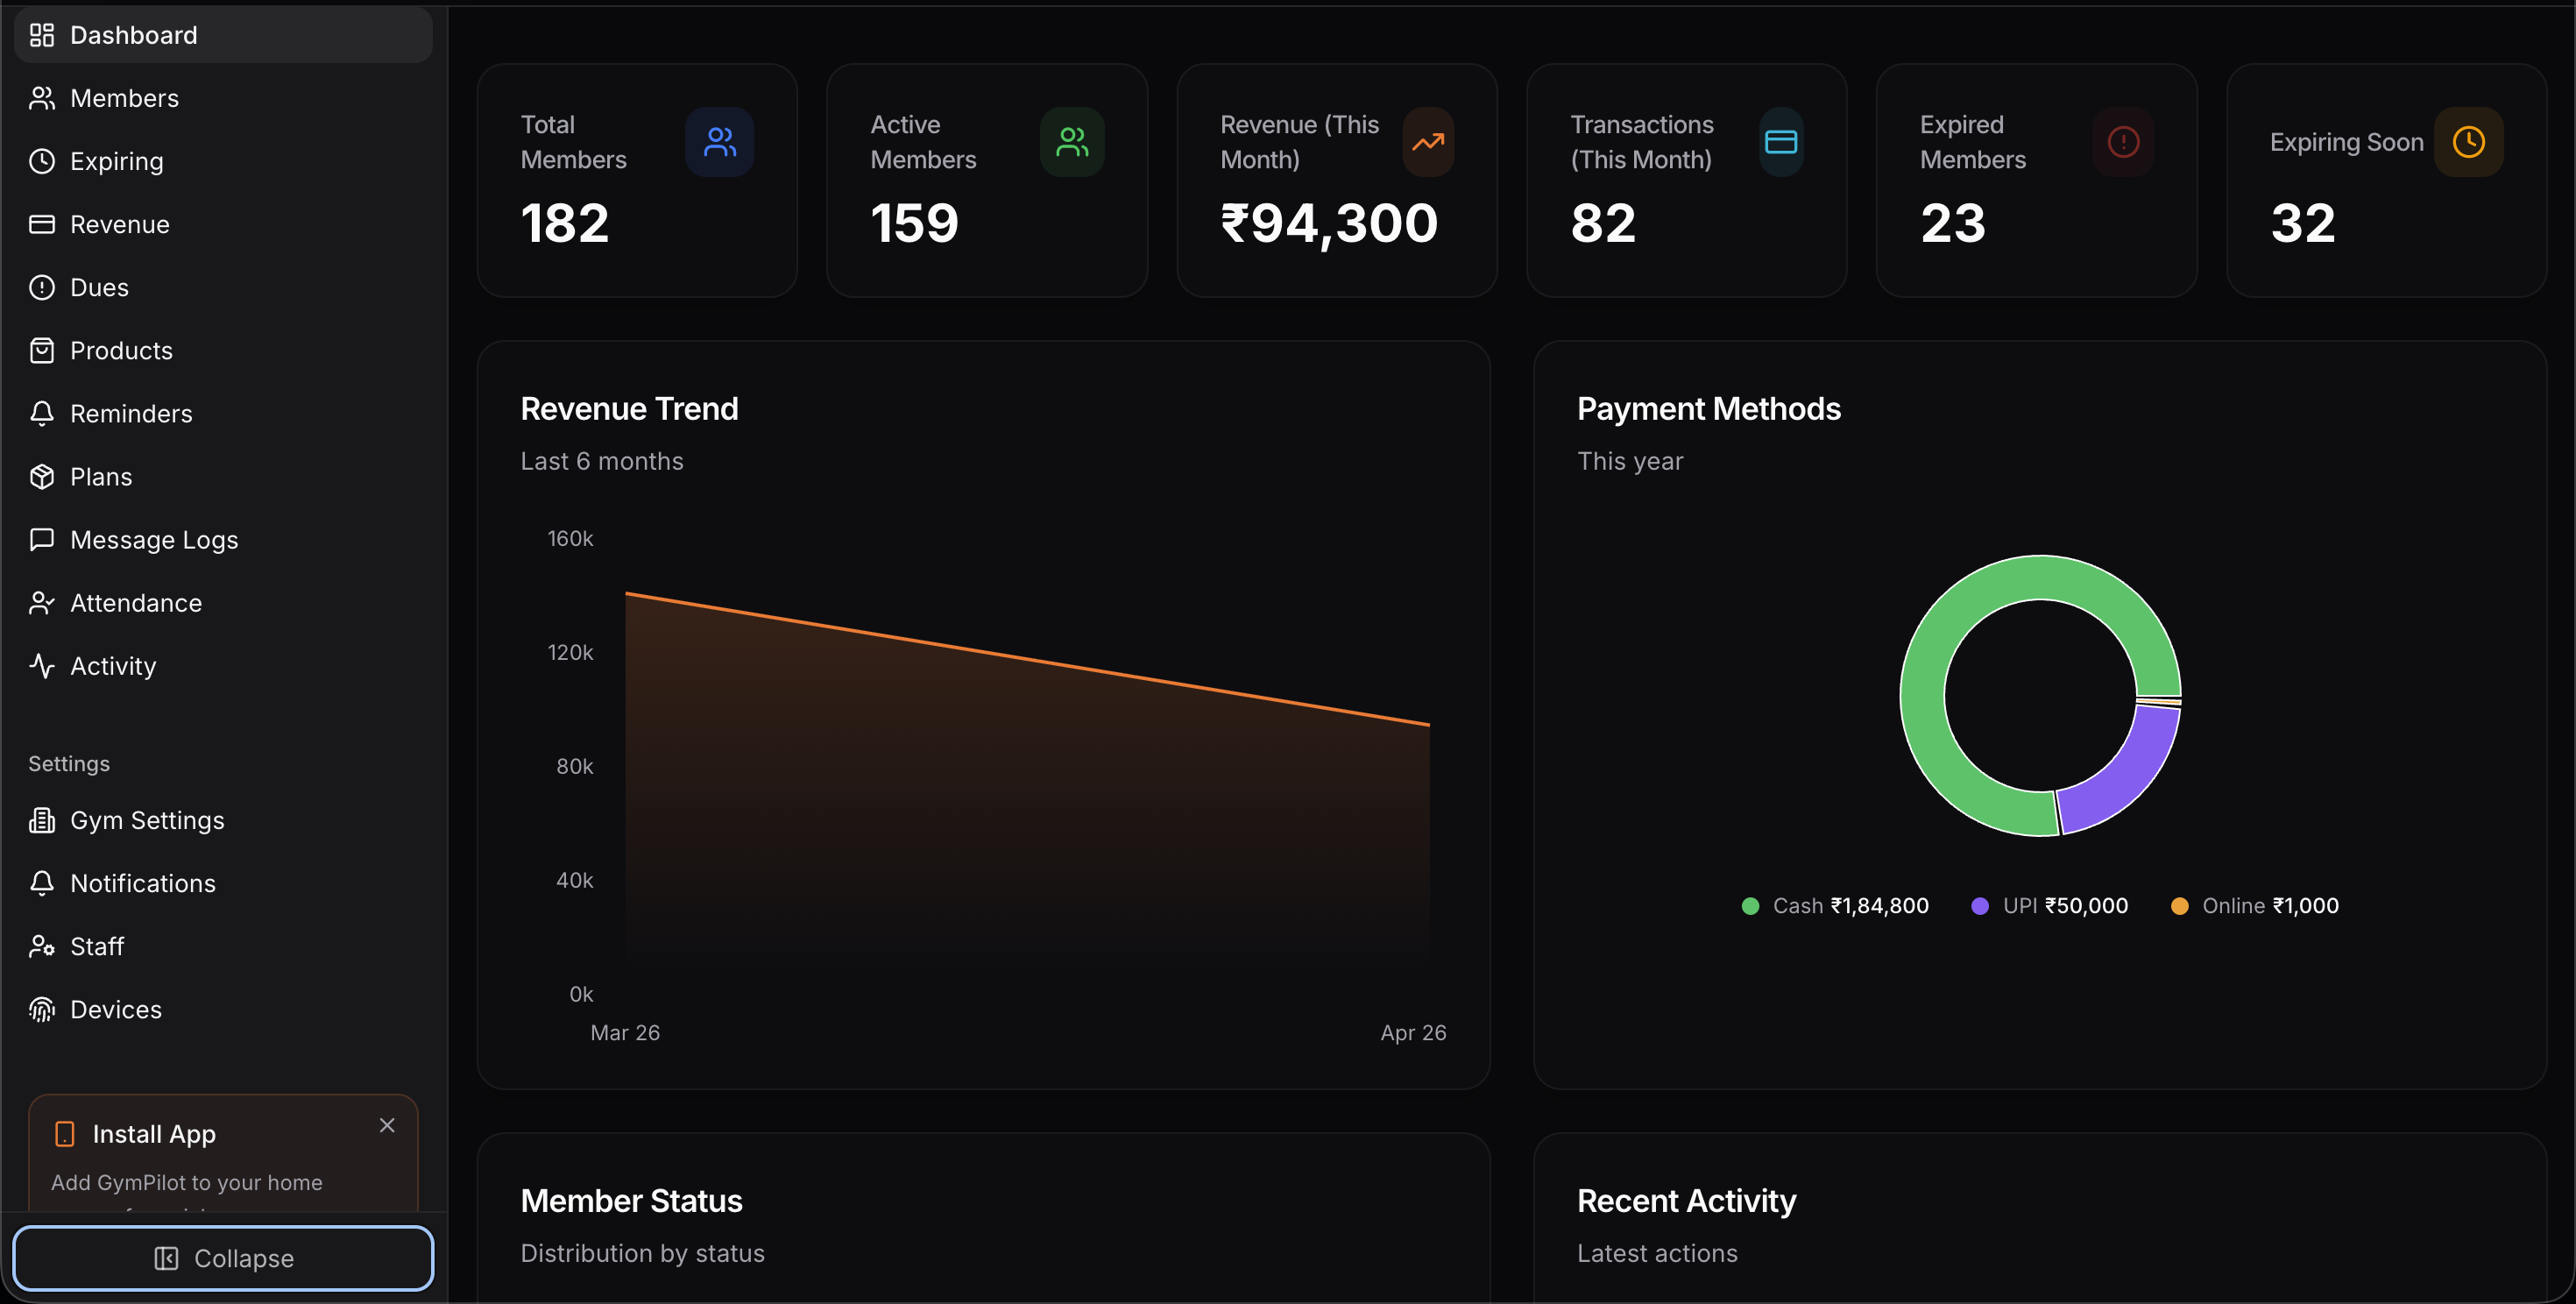Open the Members page
The width and height of the screenshot is (2576, 1304).
point(124,98)
